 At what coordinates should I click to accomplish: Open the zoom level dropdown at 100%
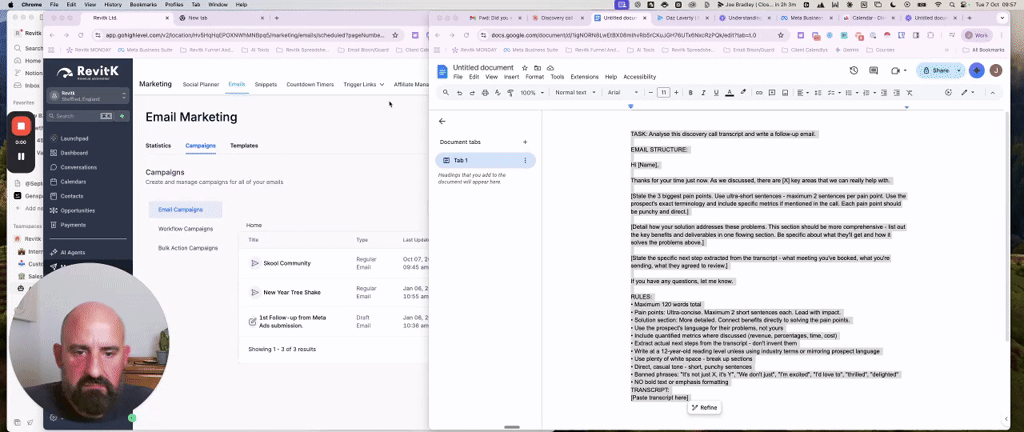coord(532,93)
